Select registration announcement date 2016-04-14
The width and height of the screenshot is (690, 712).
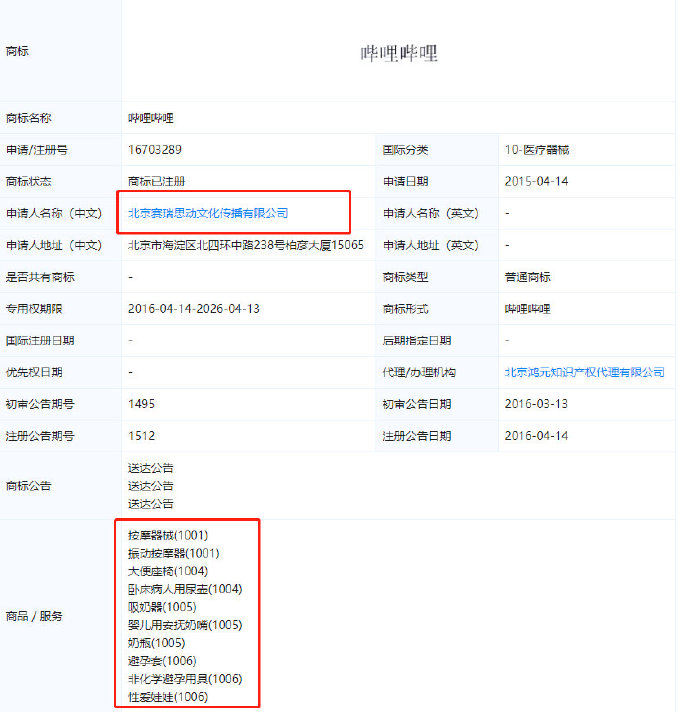pyautogui.click(x=537, y=436)
